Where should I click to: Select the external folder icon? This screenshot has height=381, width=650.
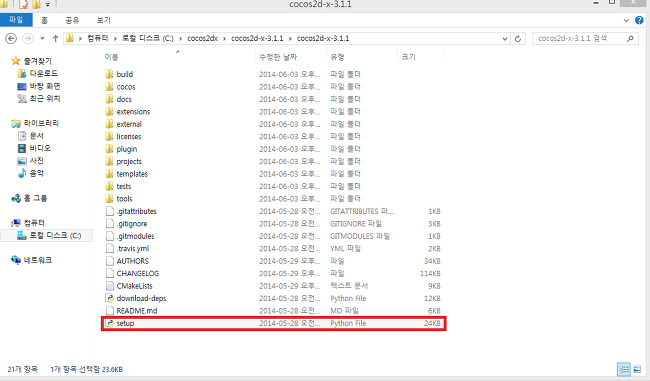pos(109,124)
